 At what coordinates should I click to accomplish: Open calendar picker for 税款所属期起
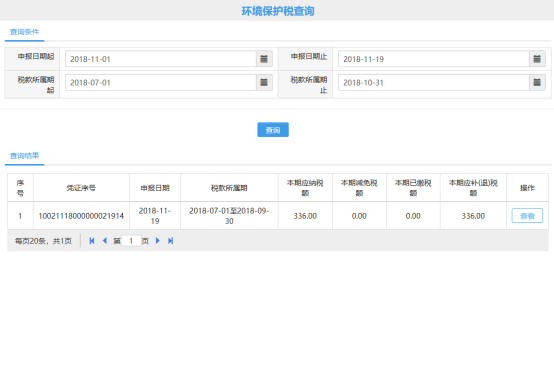264,83
